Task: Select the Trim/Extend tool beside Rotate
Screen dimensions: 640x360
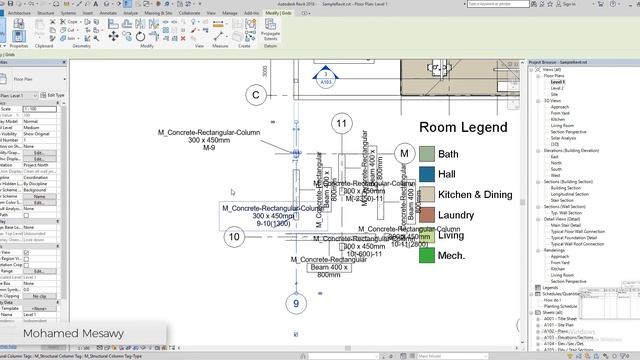Action: (x=154, y=36)
